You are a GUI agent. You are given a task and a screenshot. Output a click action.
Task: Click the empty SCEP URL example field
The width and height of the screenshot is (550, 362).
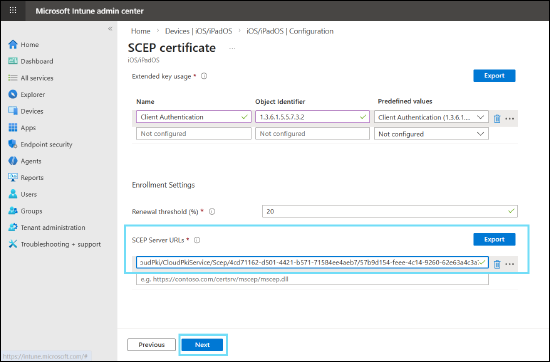click(x=312, y=280)
